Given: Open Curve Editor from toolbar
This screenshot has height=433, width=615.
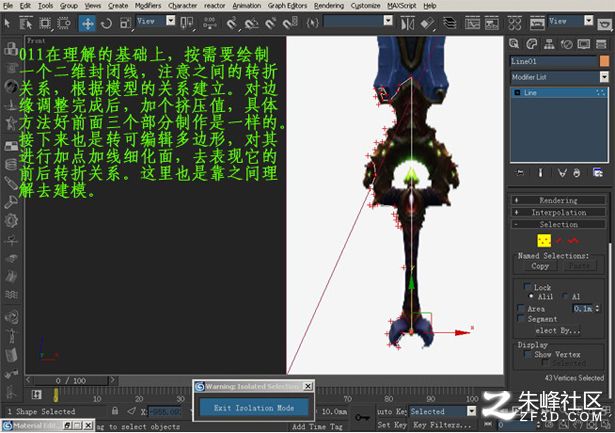Looking at the screenshot, I should [x=472, y=23].
